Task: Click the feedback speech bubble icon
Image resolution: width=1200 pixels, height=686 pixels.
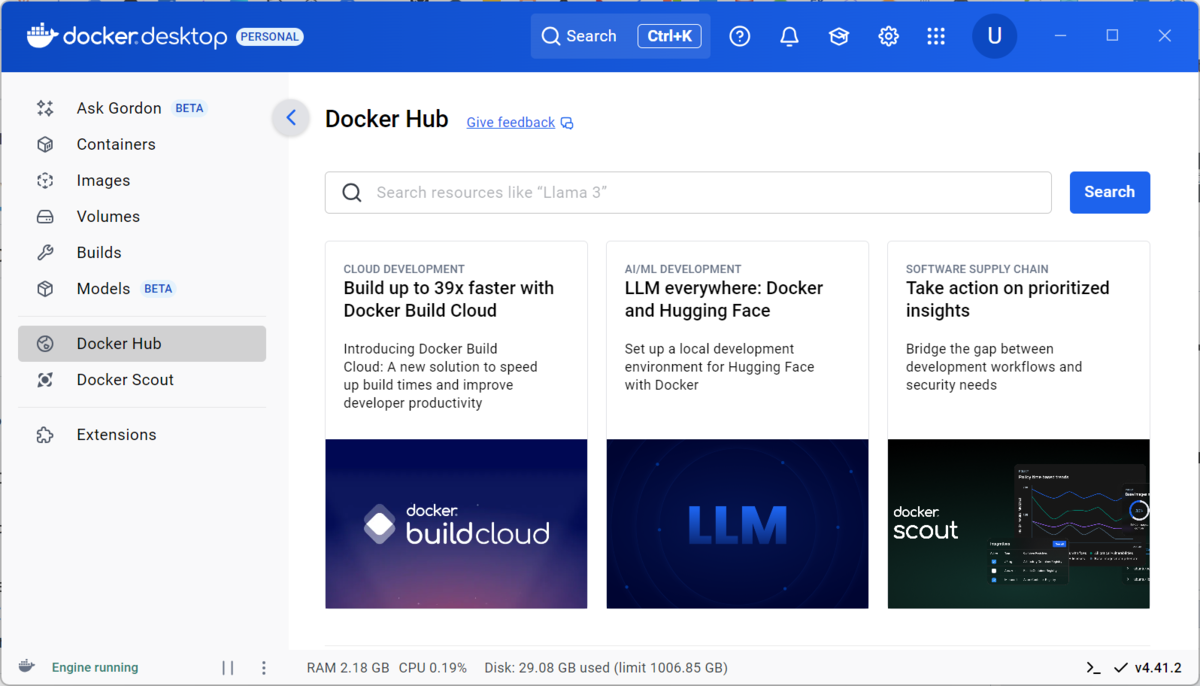Action: (x=567, y=123)
